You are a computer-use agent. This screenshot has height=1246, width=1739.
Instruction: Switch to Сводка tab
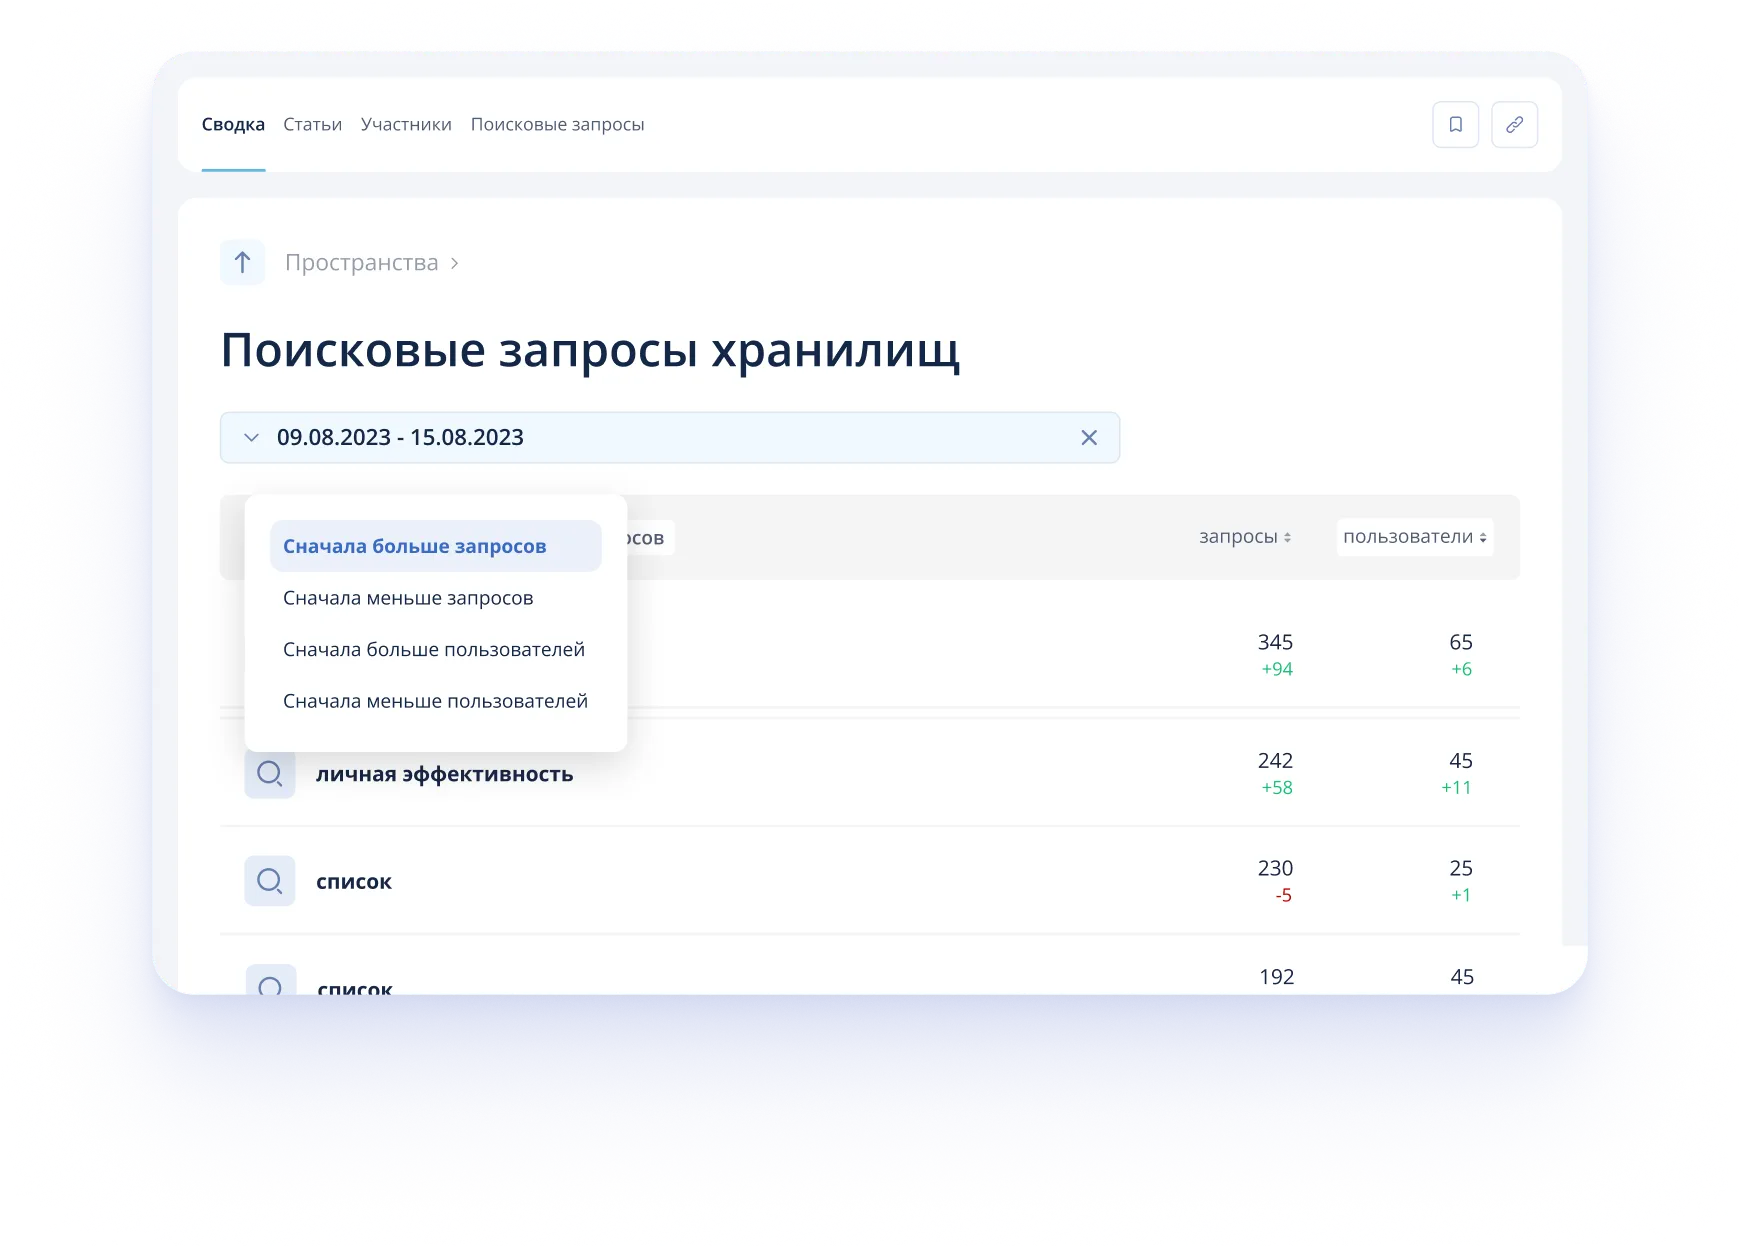(233, 125)
